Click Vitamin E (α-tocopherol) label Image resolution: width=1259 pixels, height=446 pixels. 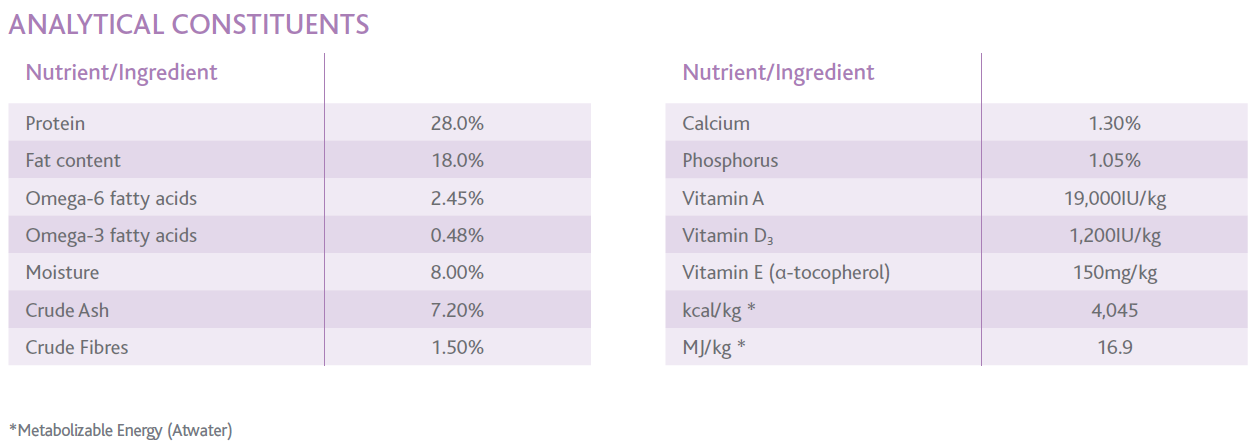click(786, 273)
